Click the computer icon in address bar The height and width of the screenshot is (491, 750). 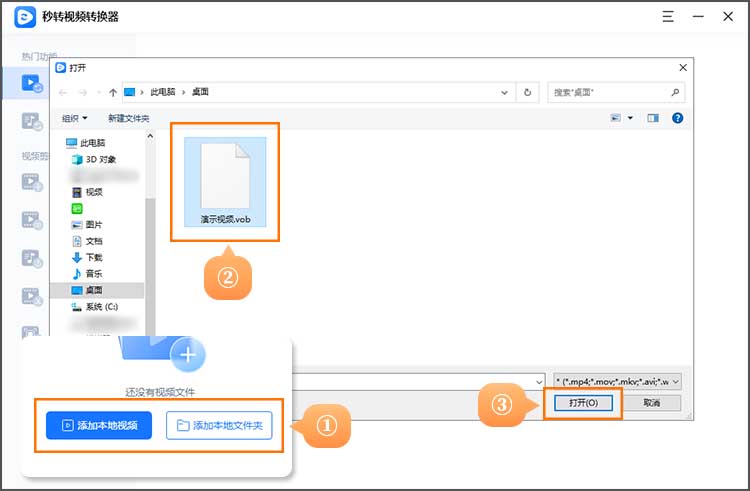[x=129, y=92]
